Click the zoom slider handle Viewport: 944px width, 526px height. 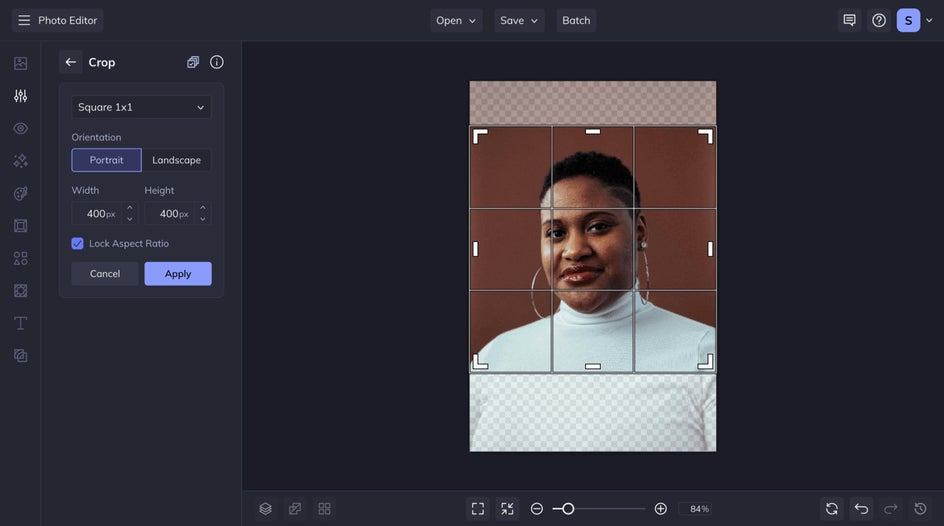[x=567, y=509]
